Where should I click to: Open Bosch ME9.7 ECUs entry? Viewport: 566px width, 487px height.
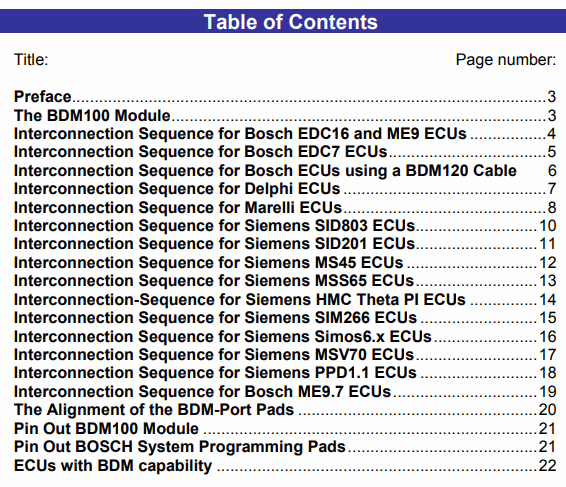[285, 392]
